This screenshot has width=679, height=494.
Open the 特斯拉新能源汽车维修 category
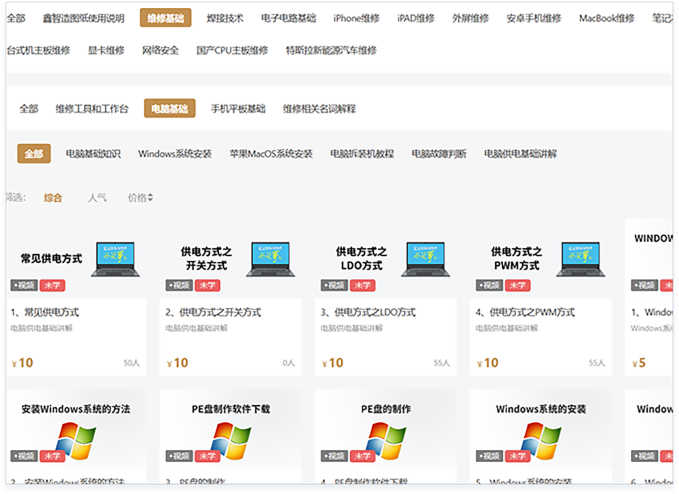point(331,50)
